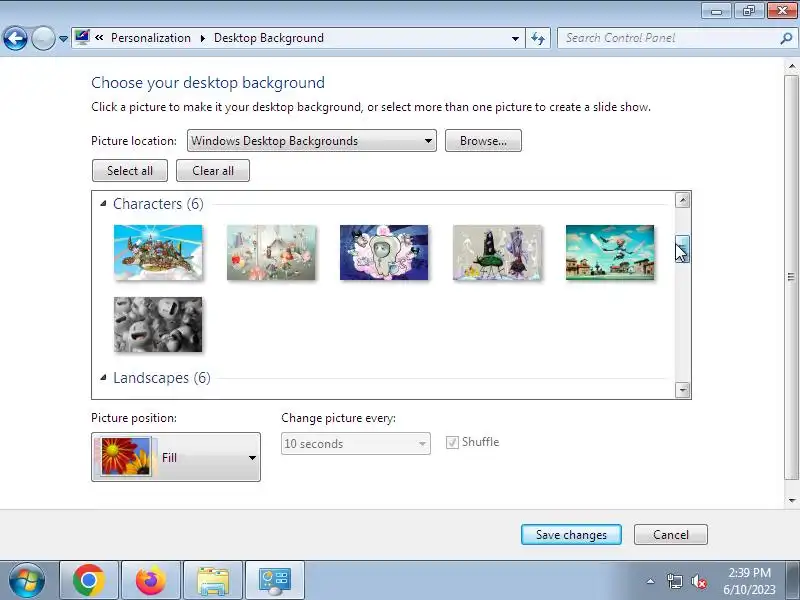
Task: Click the wallpaper list scroll down arrow
Action: [x=683, y=390]
